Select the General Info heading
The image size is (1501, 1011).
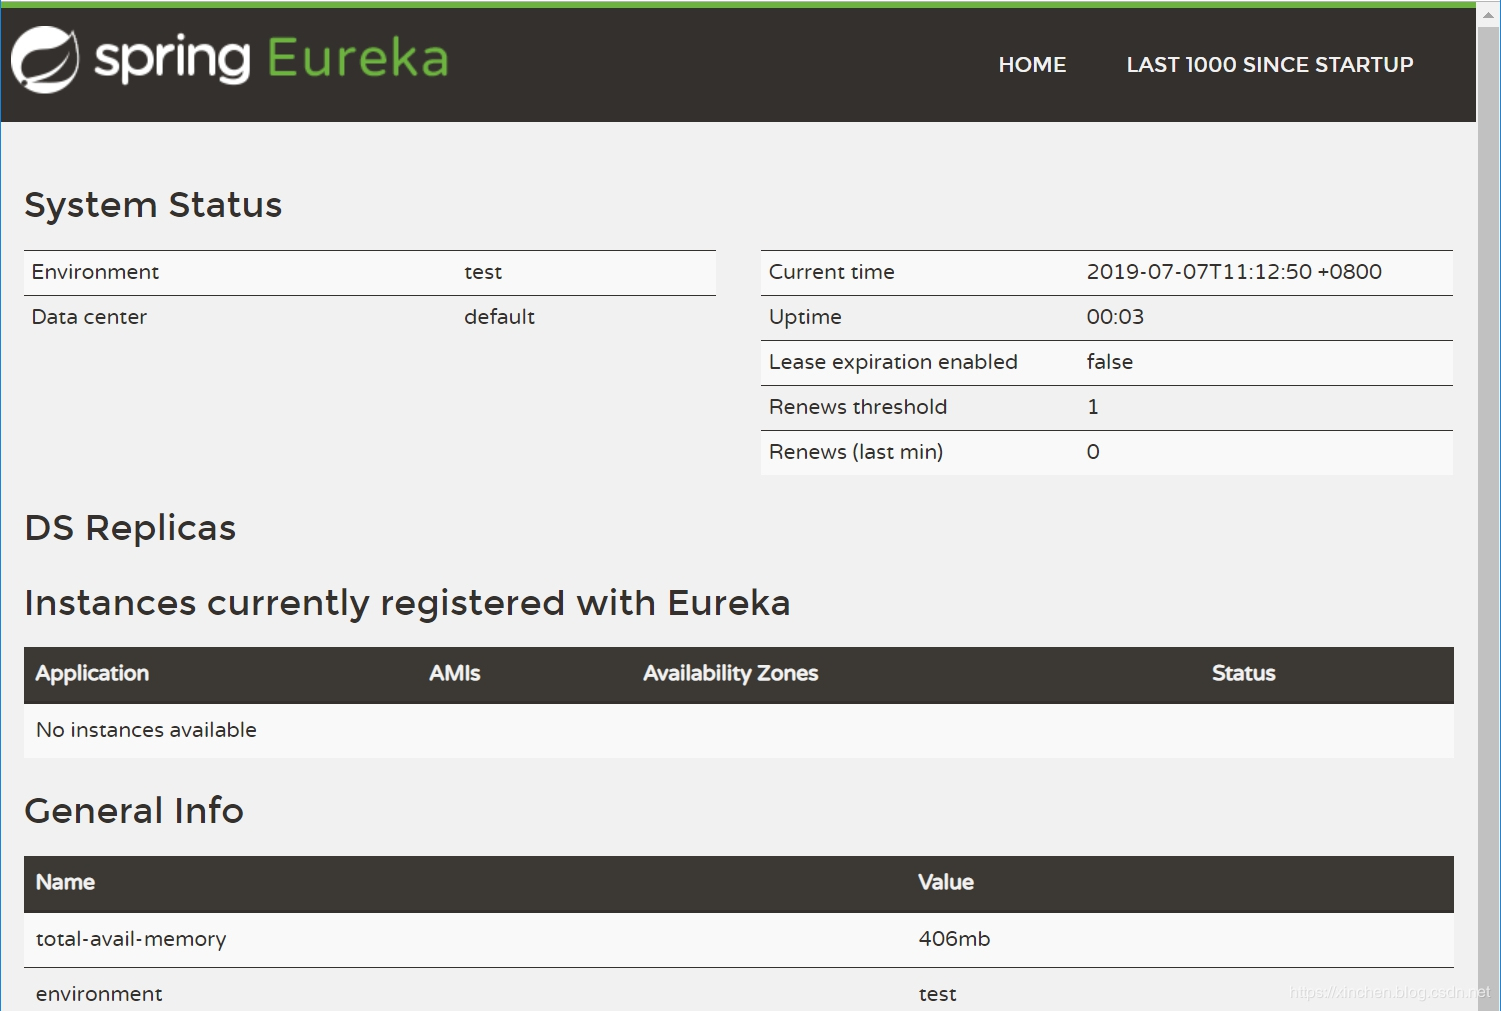pyautogui.click(x=134, y=811)
